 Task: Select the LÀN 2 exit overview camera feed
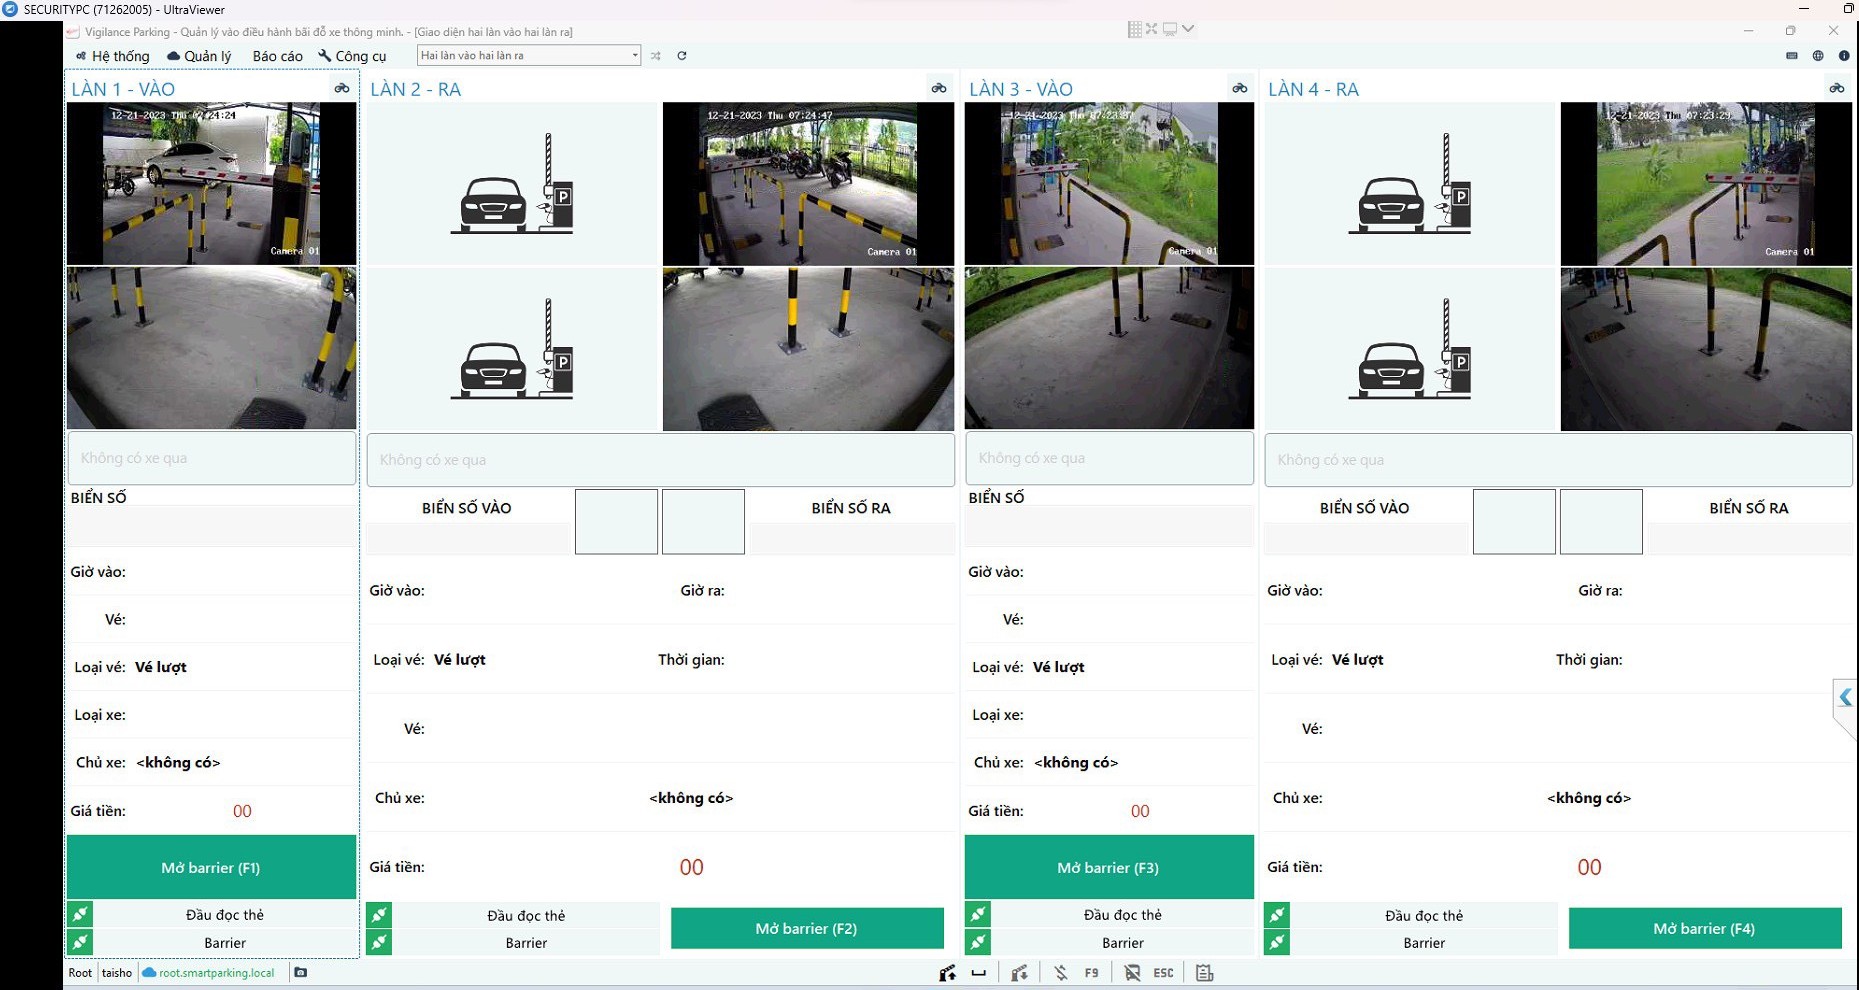[x=808, y=183]
